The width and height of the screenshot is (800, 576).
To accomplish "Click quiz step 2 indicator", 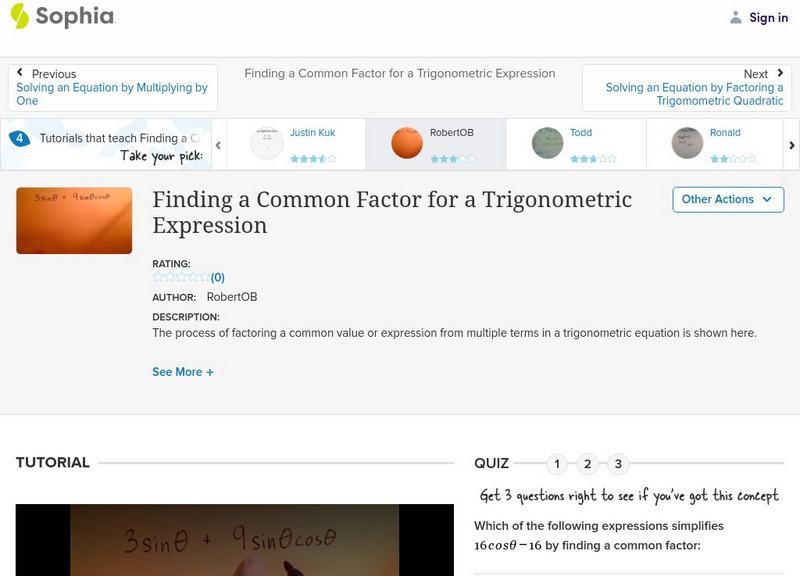I will [587, 463].
